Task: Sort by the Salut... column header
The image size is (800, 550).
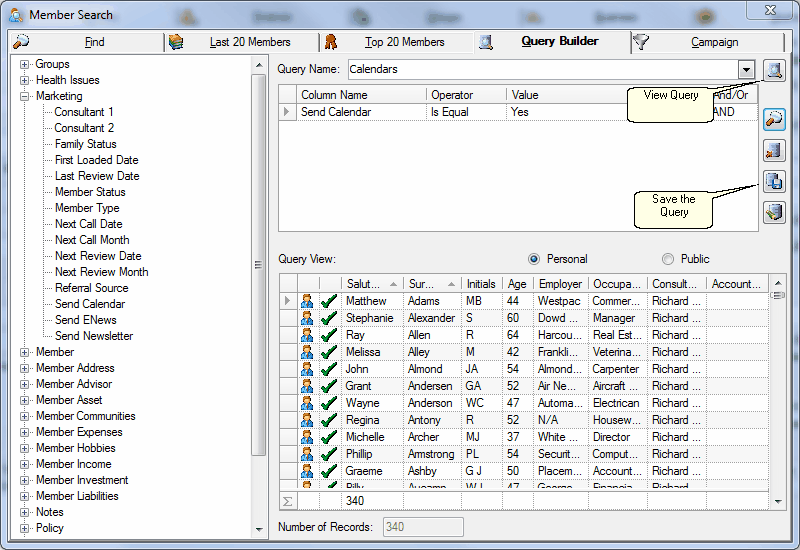Action: pyautogui.click(x=372, y=284)
